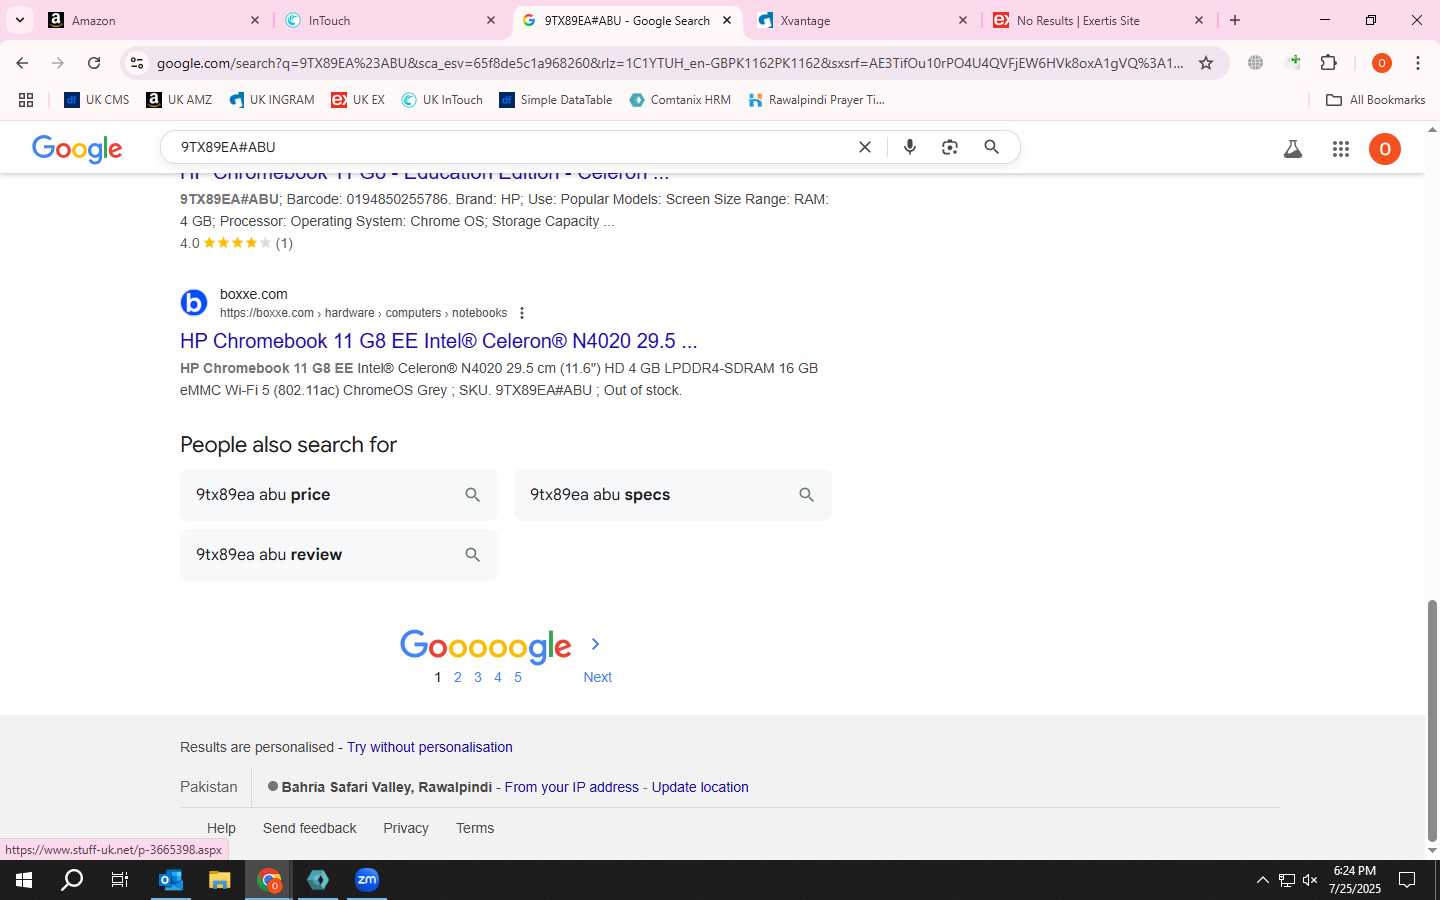Click the globe extension icon

click(1256, 63)
